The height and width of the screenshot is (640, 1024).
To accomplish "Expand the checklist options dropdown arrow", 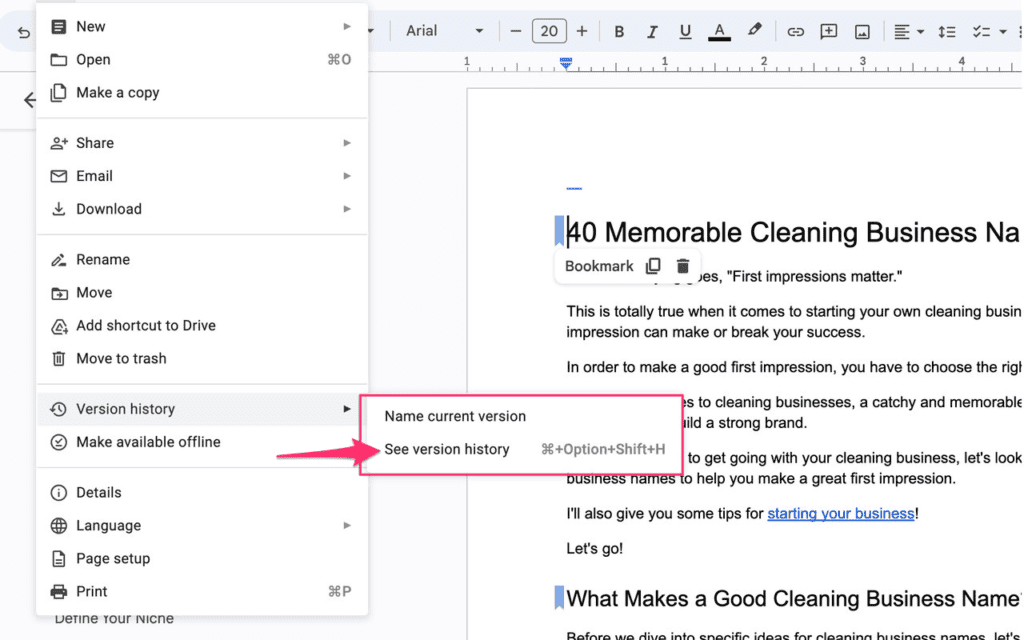I will [x=1003, y=31].
